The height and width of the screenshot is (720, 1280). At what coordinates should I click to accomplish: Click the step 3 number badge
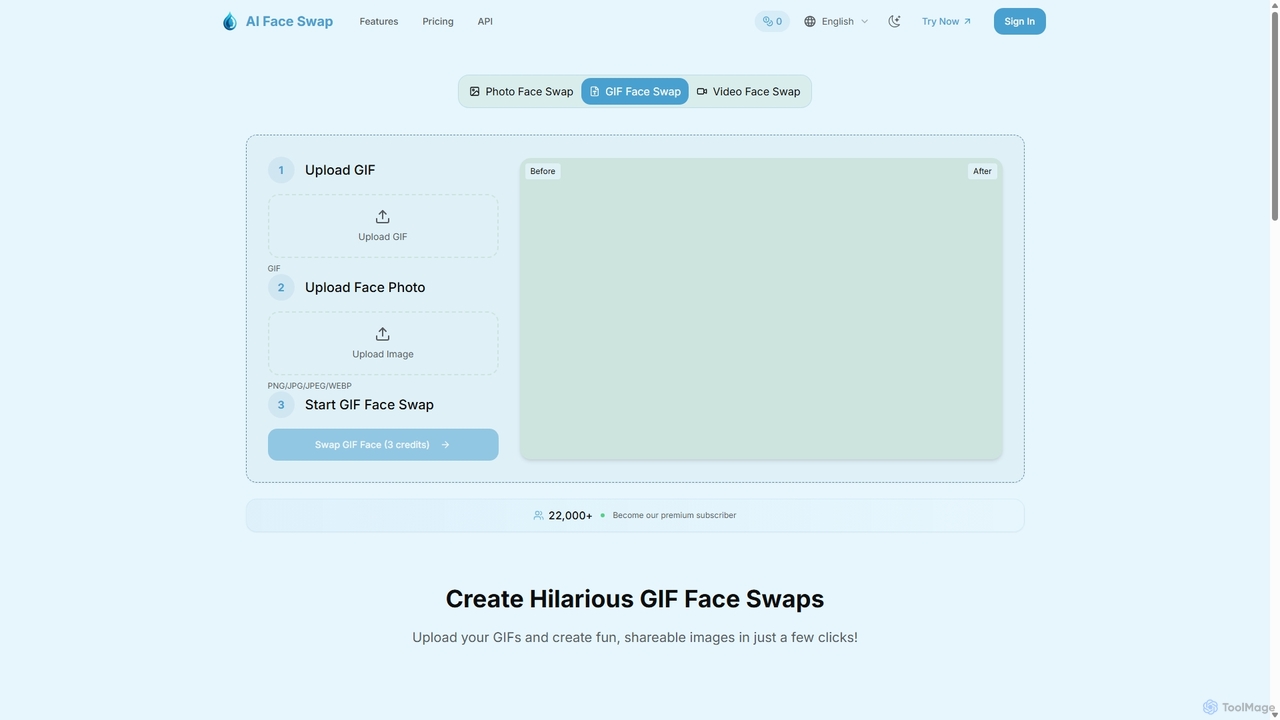click(281, 405)
